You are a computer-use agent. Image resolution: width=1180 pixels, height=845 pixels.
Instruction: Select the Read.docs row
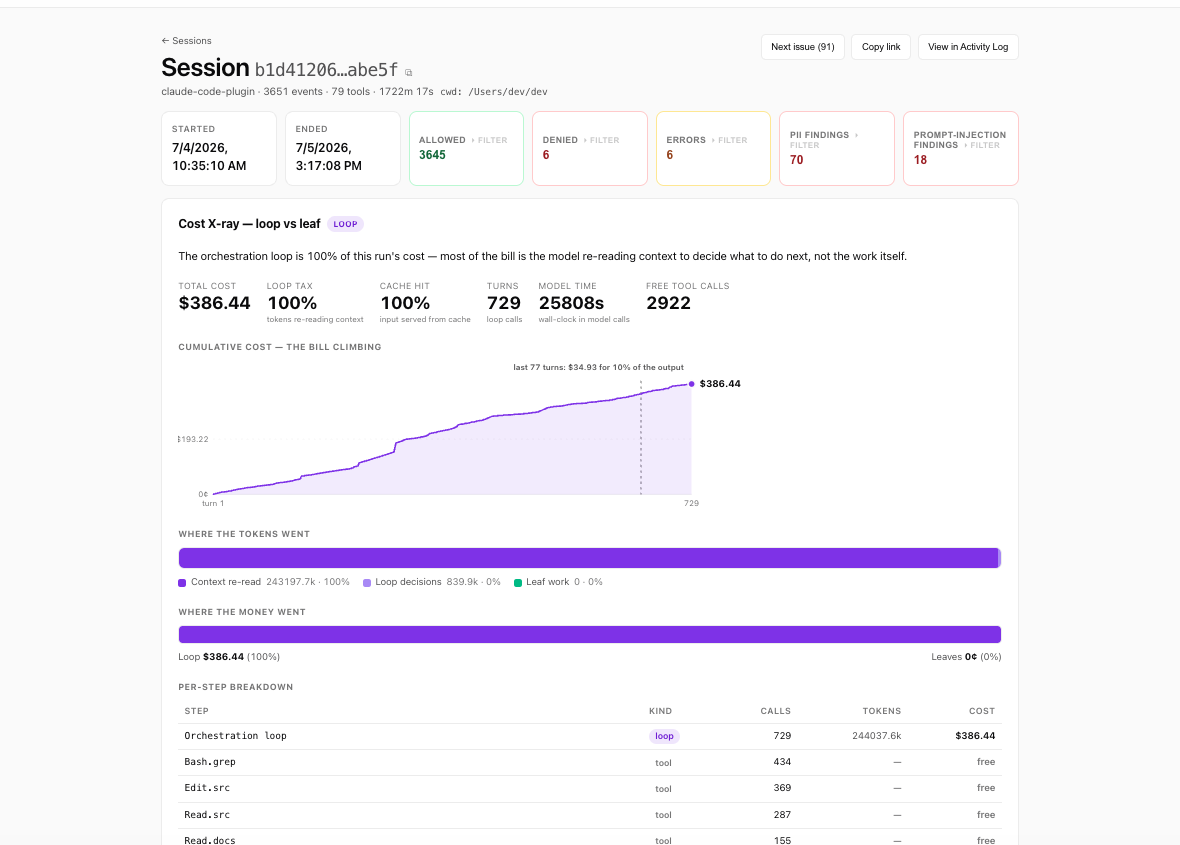pos(589,839)
